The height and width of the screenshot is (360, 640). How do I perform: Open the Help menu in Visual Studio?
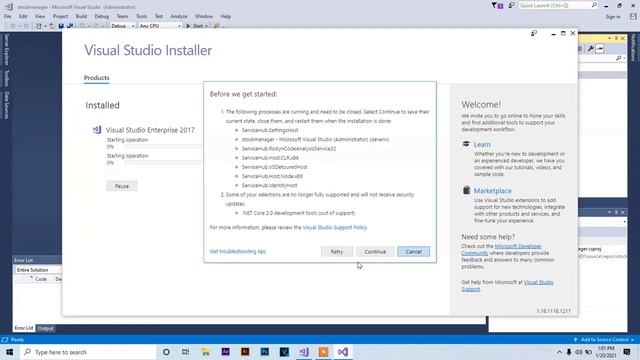pyautogui.click(x=226, y=16)
